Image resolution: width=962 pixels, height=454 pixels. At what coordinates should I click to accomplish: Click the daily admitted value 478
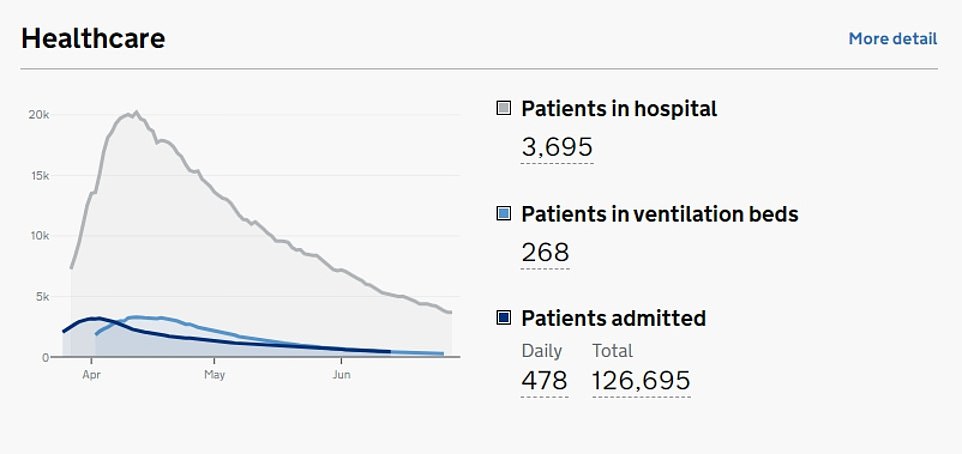[544, 381]
